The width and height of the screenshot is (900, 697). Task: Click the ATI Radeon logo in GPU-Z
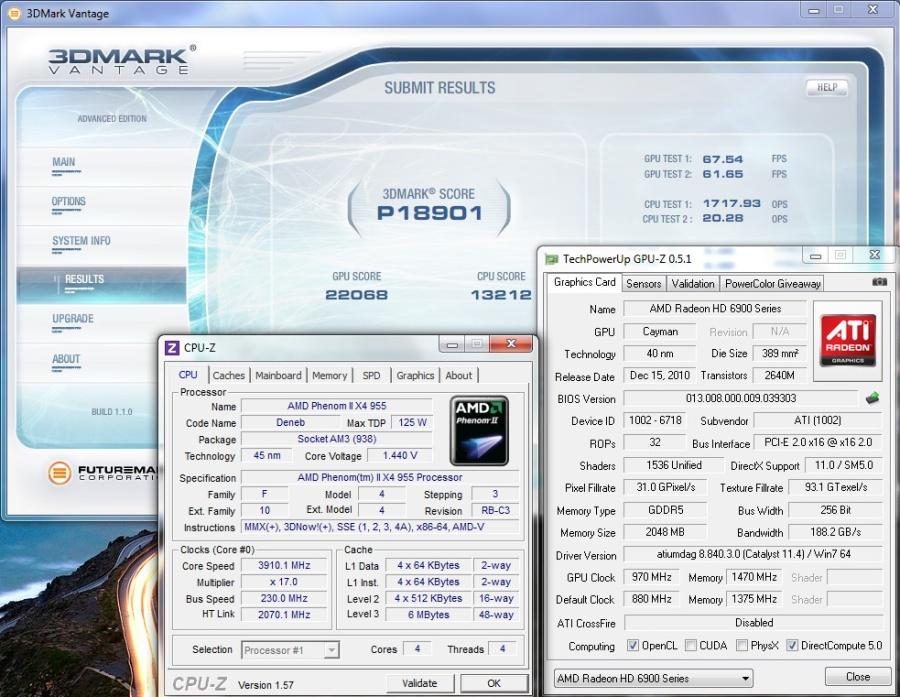click(847, 339)
